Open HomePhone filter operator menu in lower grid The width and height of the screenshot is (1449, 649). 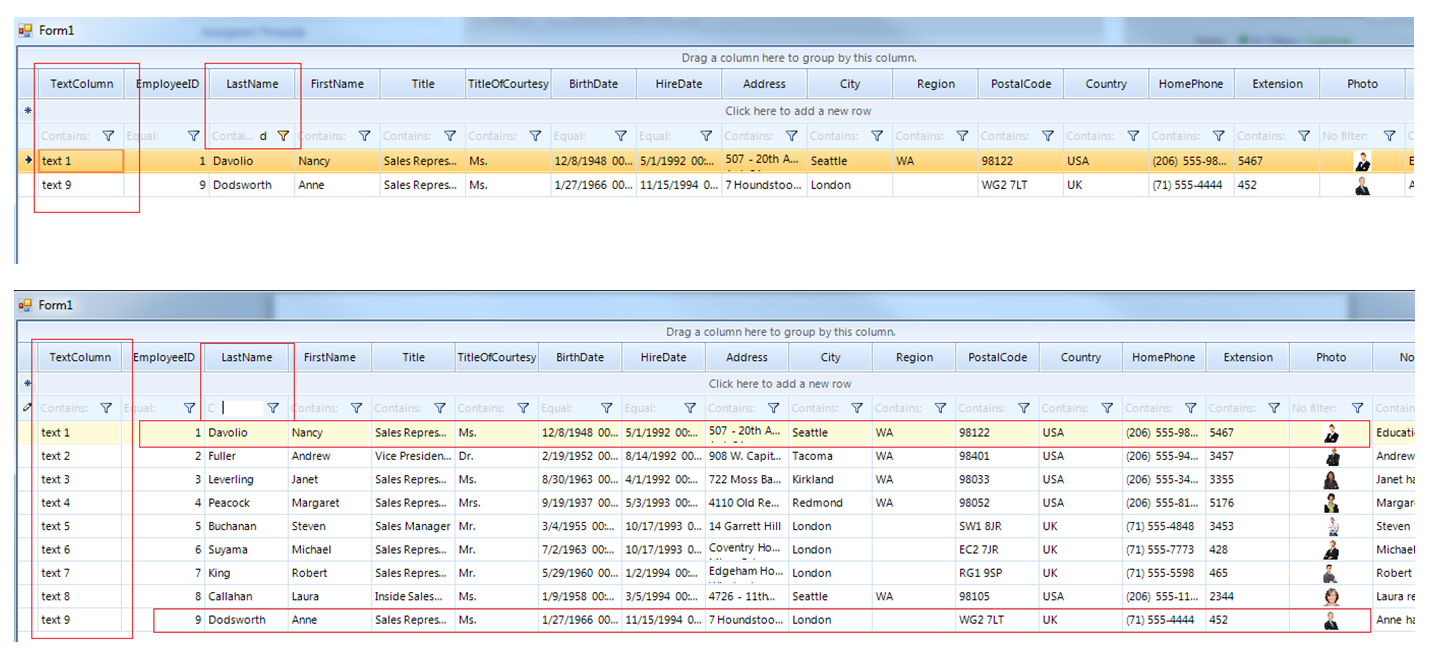tap(1146, 408)
